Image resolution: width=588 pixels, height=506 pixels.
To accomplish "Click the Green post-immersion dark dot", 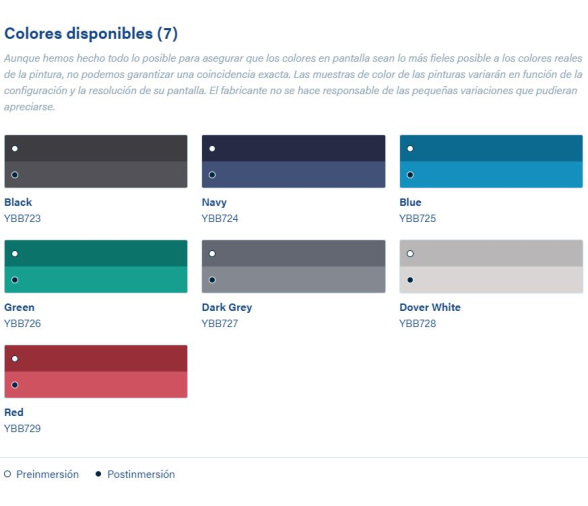I will 15,280.
